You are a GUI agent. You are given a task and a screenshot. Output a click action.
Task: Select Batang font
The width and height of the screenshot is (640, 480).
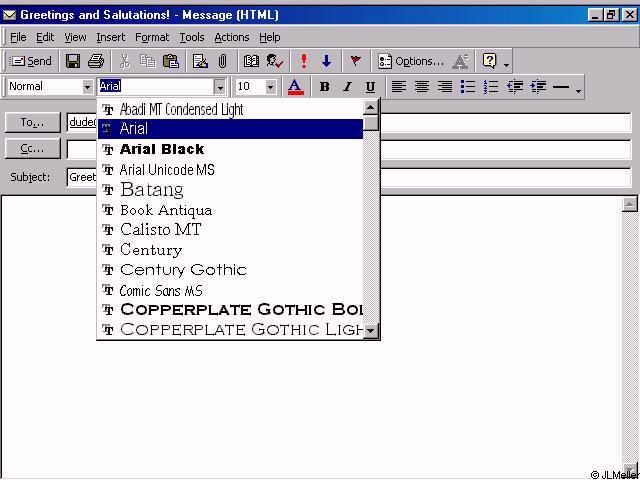230,189
